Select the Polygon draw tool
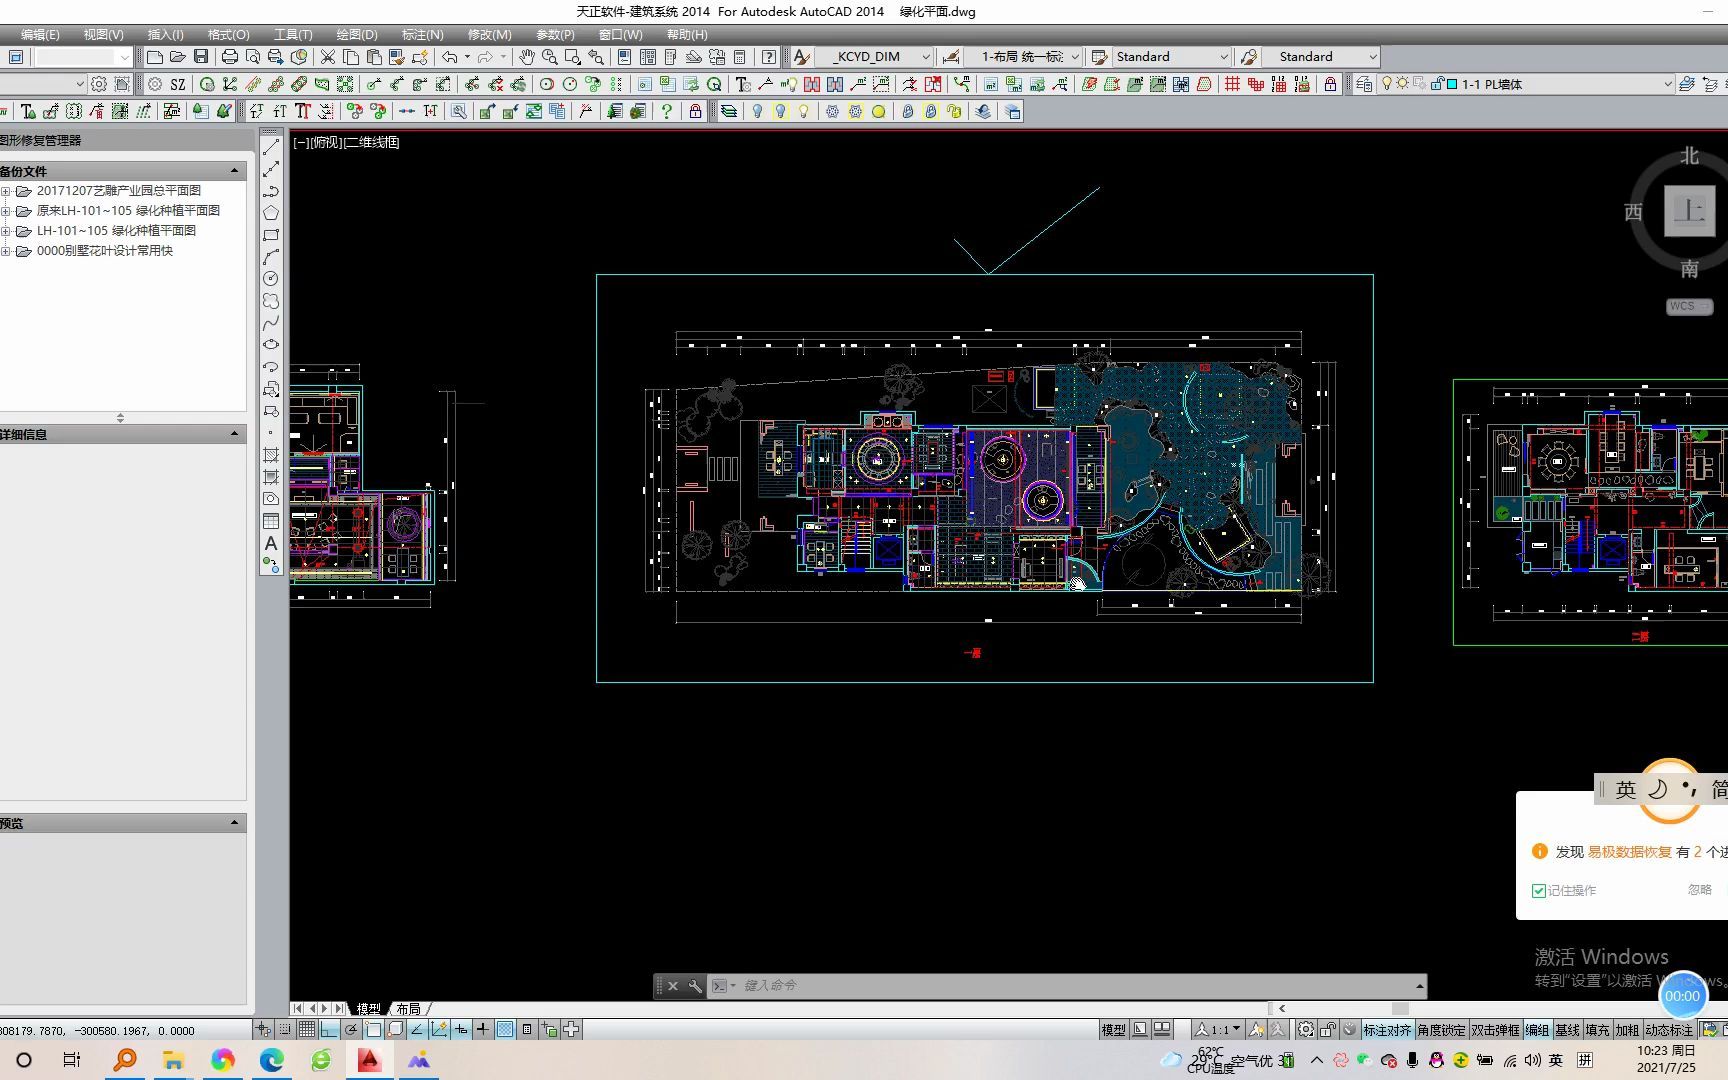Image resolution: width=1728 pixels, height=1080 pixels. point(271,213)
